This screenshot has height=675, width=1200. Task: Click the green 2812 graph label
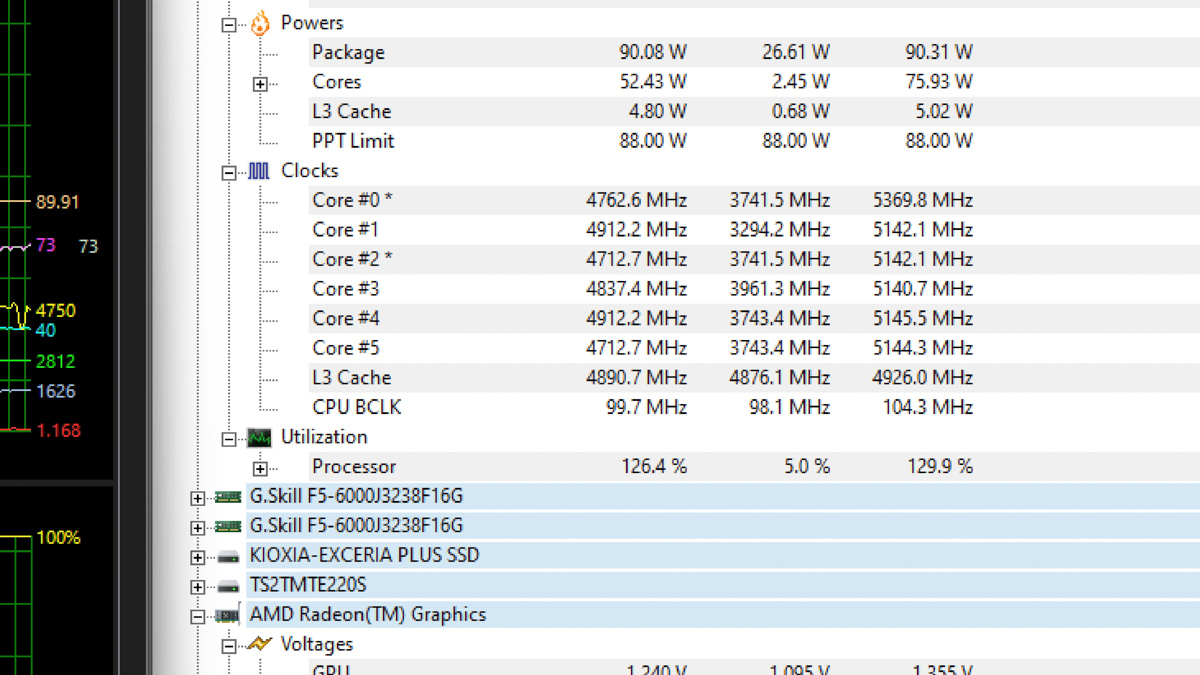point(55,361)
